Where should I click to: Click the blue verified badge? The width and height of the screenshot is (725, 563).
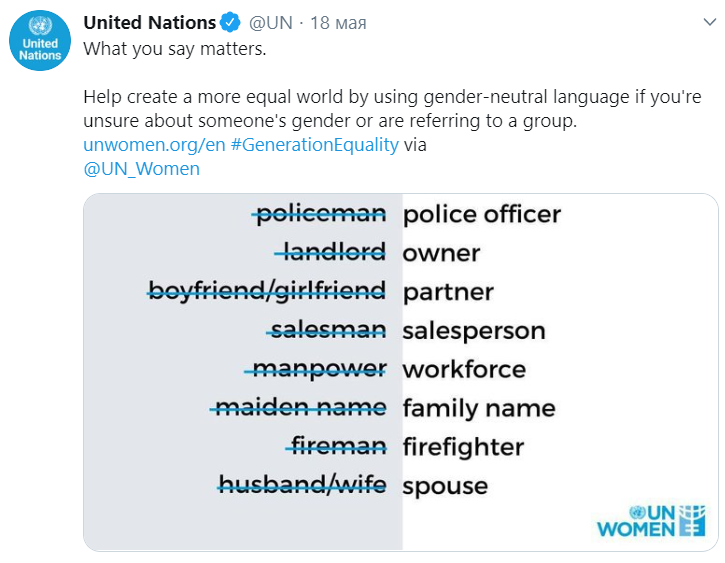pos(230,22)
